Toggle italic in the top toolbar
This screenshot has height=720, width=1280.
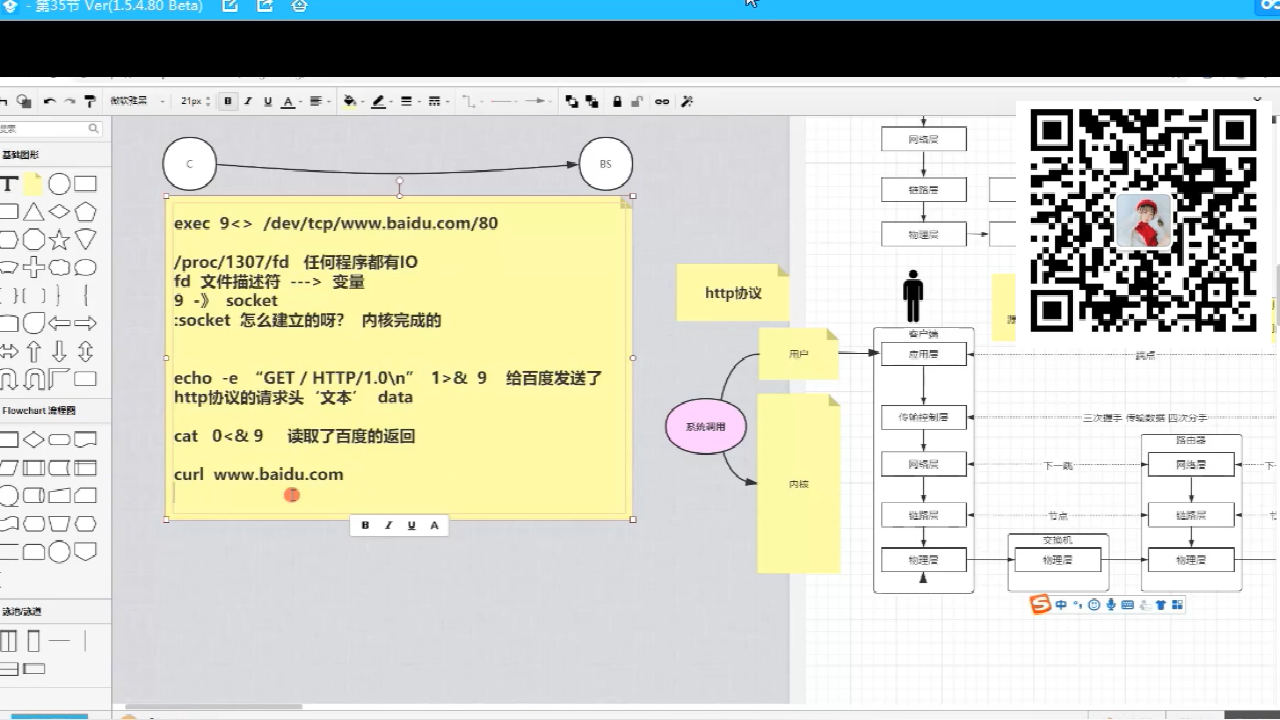point(249,101)
